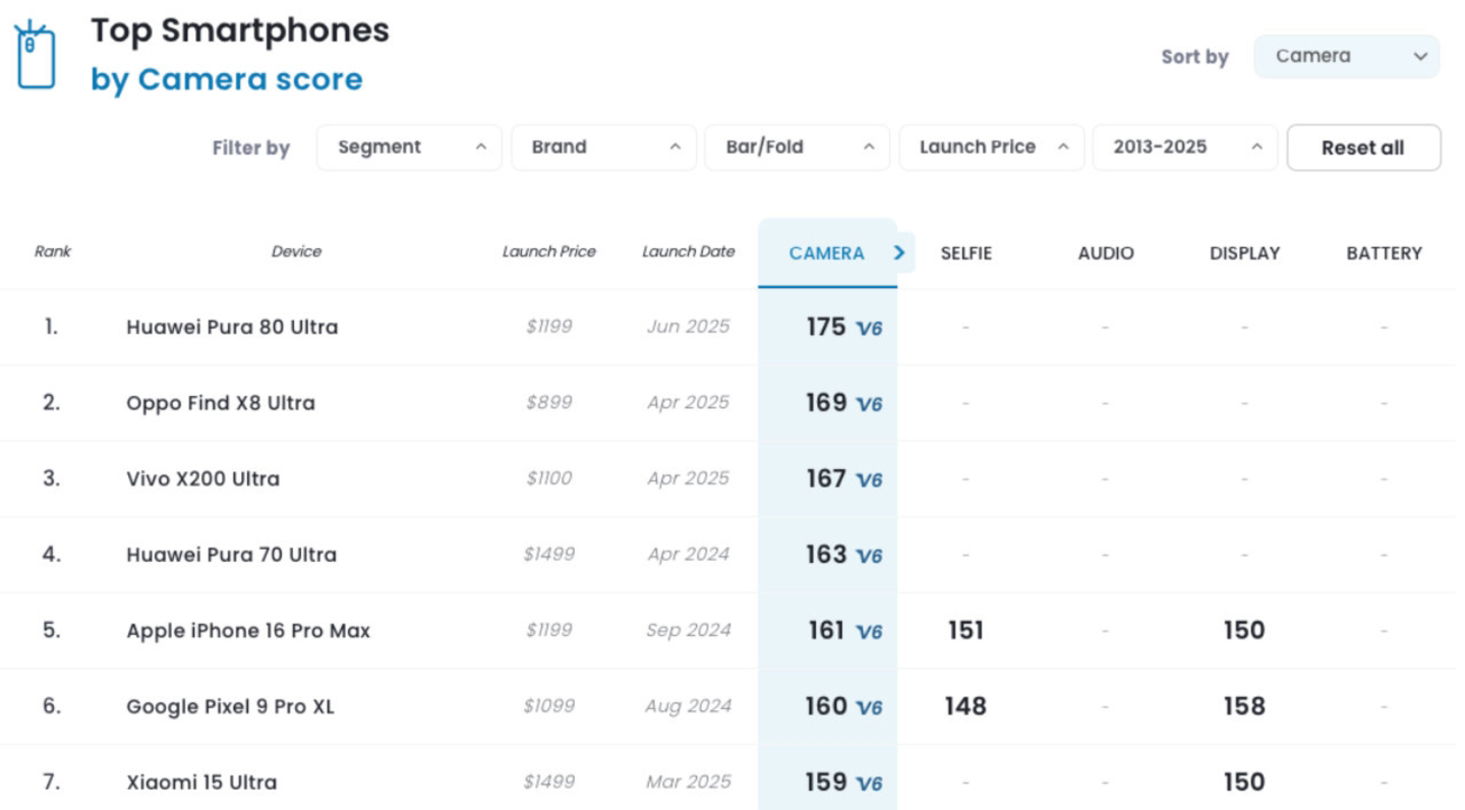The image size is (1465, 810).
Task: Click the Aug 2024 launch date
Action: pos(688,707)
